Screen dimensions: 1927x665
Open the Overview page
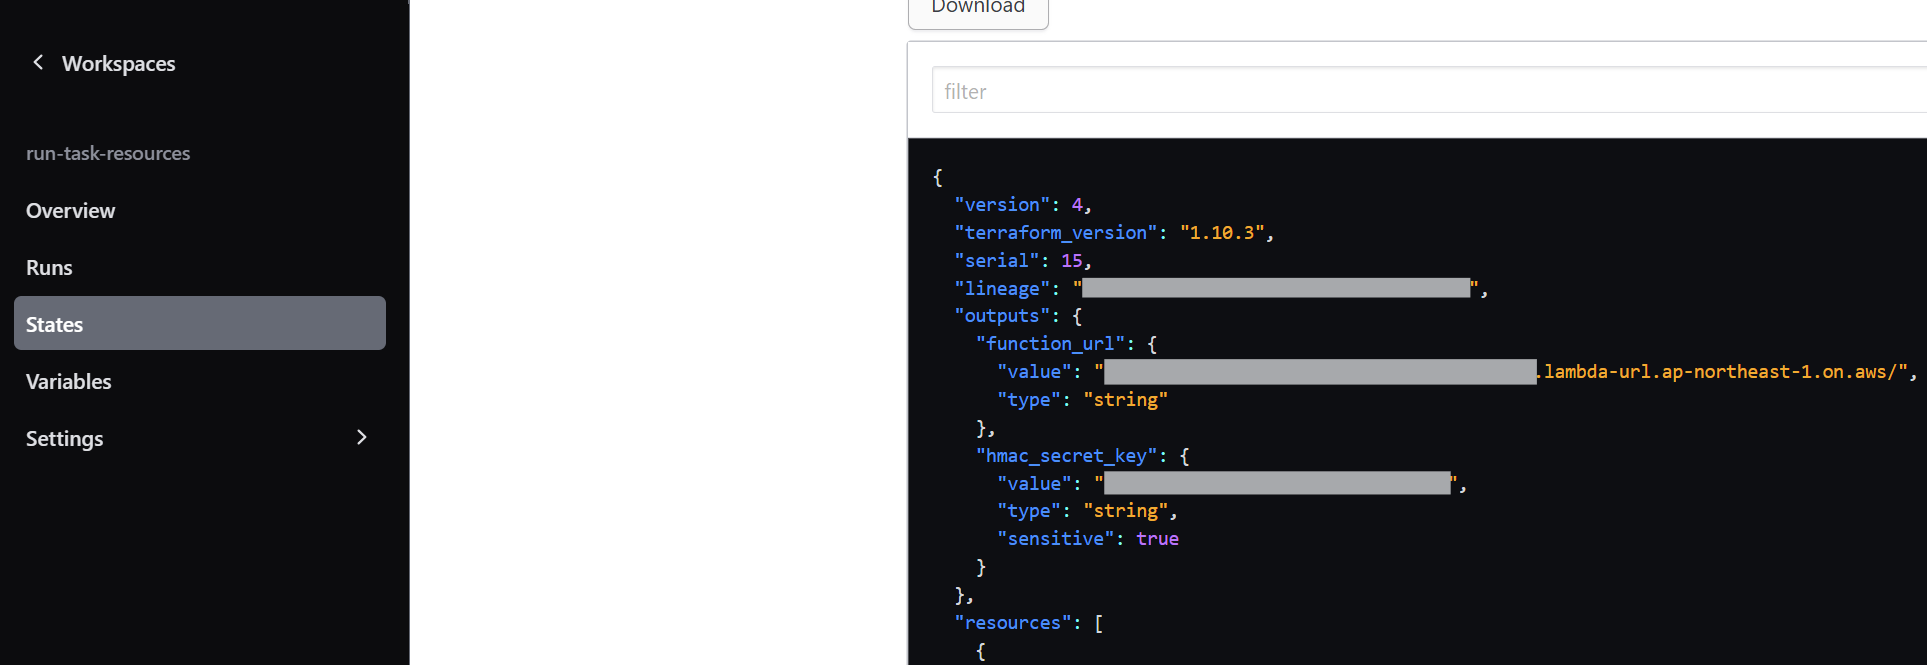[70, 211]
